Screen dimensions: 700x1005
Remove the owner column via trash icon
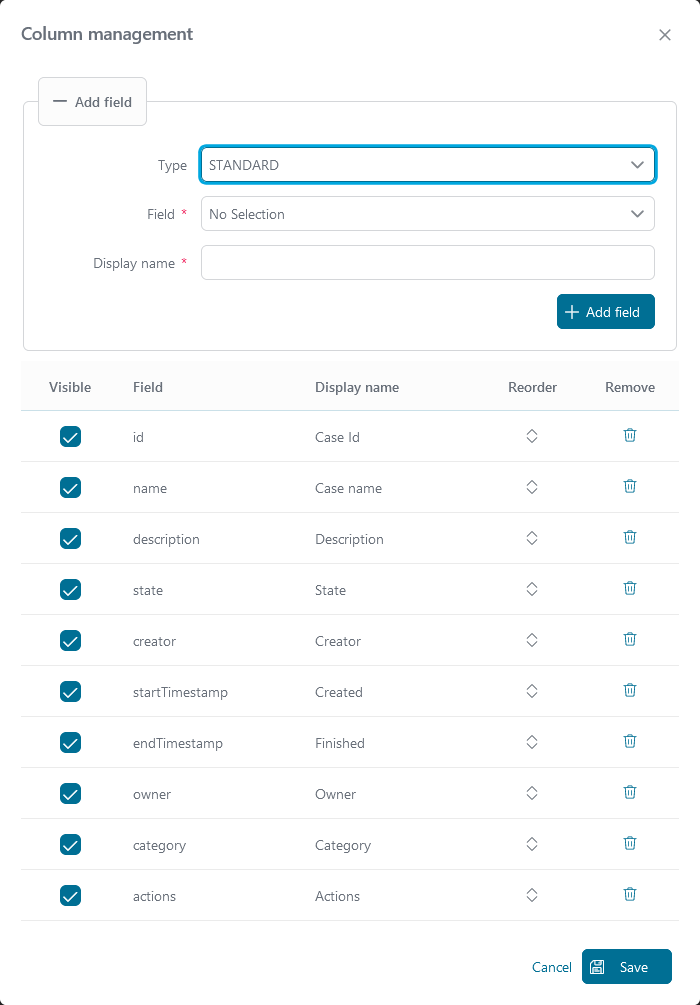point(629,792)
